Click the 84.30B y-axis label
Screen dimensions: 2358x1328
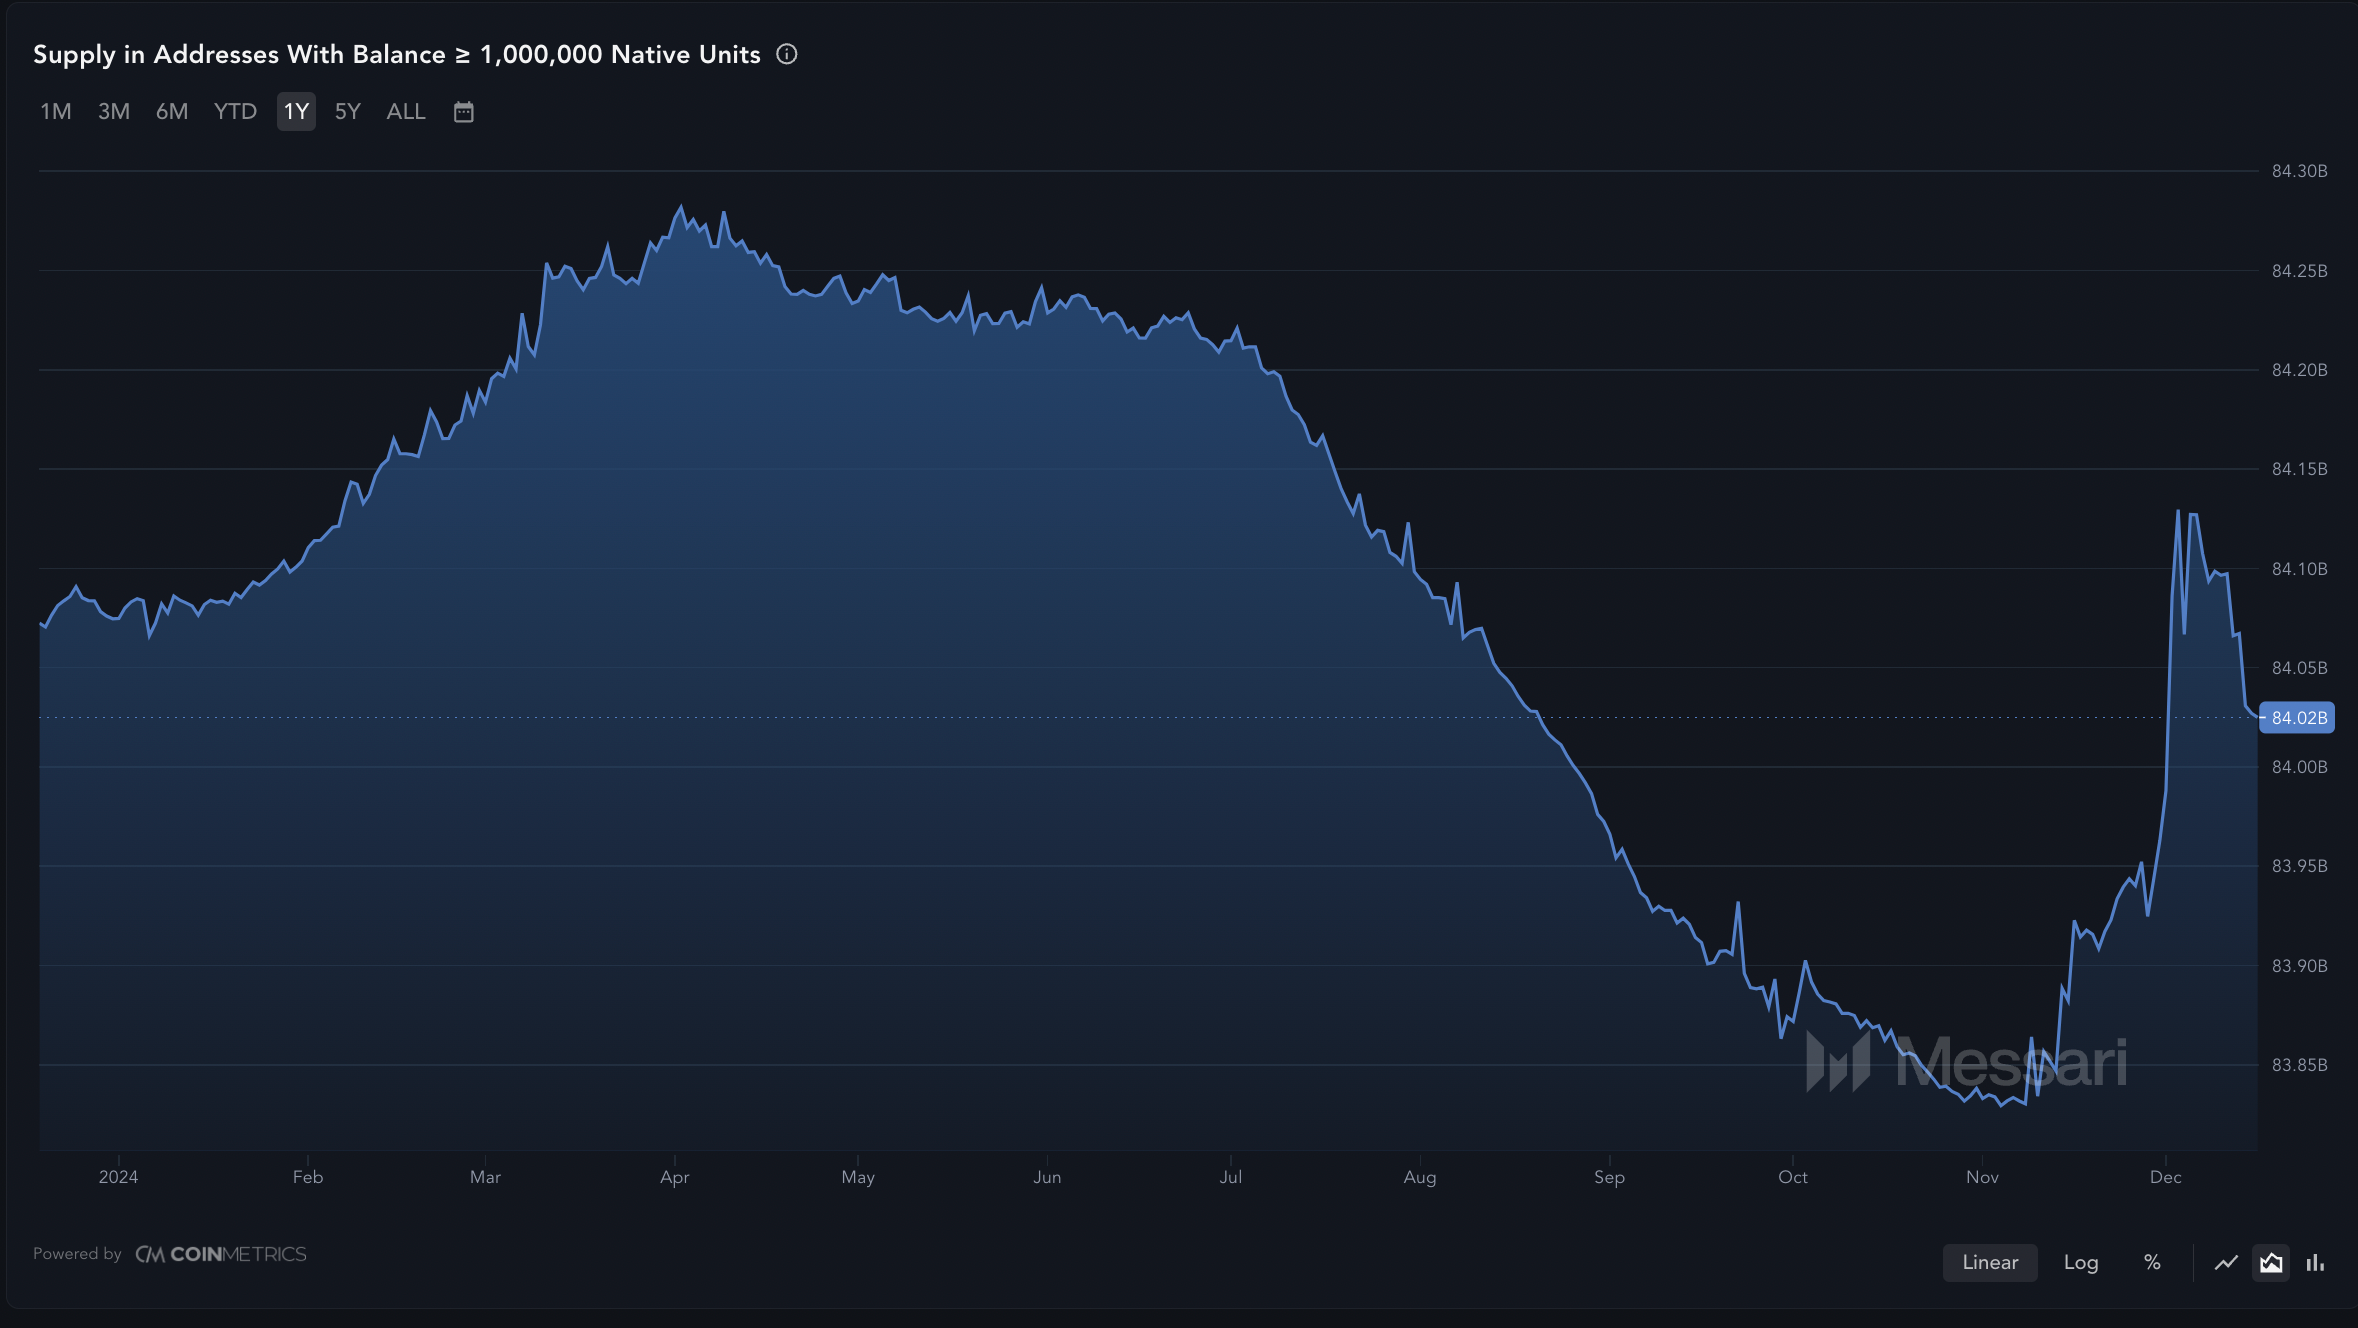[x=2299, y=171]
